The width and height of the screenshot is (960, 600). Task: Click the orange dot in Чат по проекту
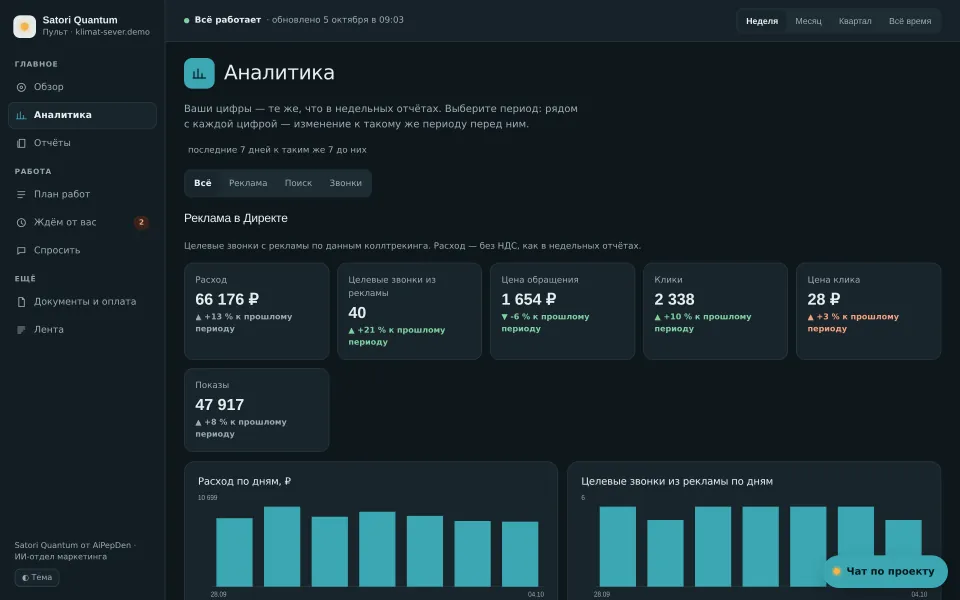(x=836, y=571)
